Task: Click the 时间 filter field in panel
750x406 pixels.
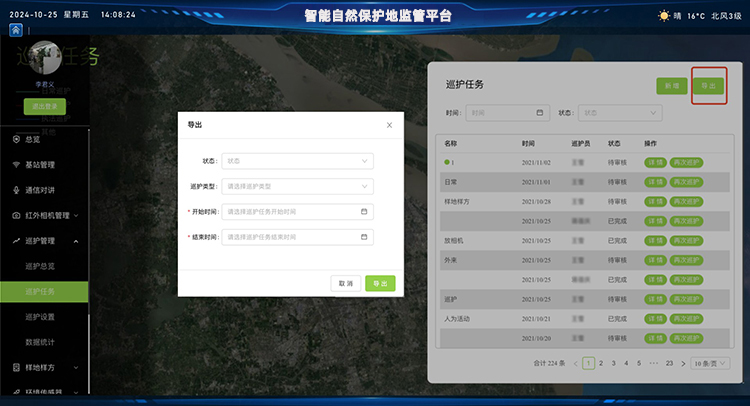Action: click(507, 113)
